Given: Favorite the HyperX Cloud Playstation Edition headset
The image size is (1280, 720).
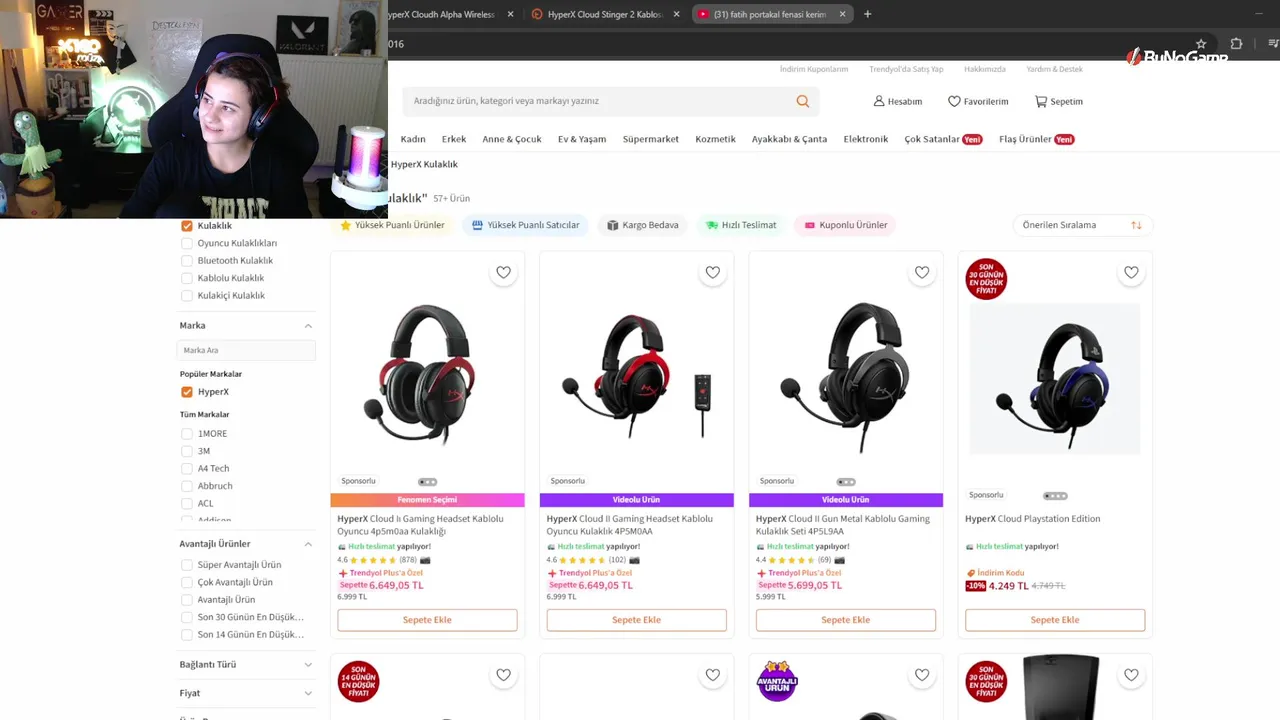Looking at the screenshot, I should point(1131,272).
